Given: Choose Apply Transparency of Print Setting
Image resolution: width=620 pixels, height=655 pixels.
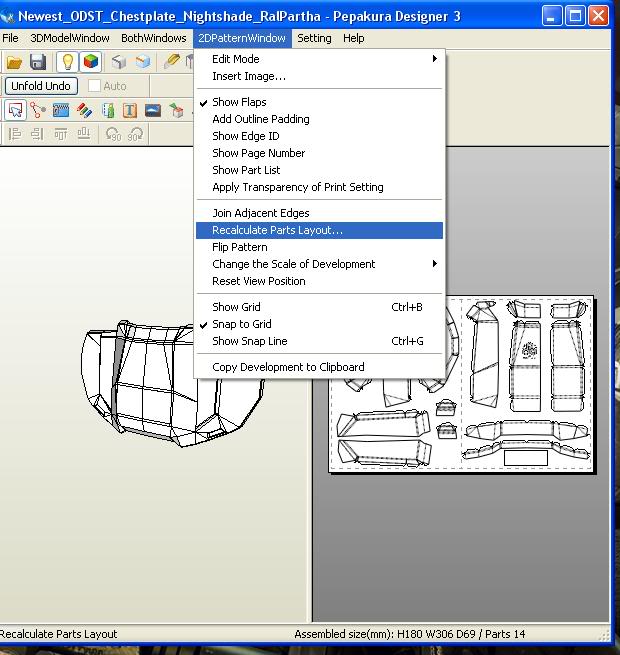Looking at the screenshot, I should (319, 187).
